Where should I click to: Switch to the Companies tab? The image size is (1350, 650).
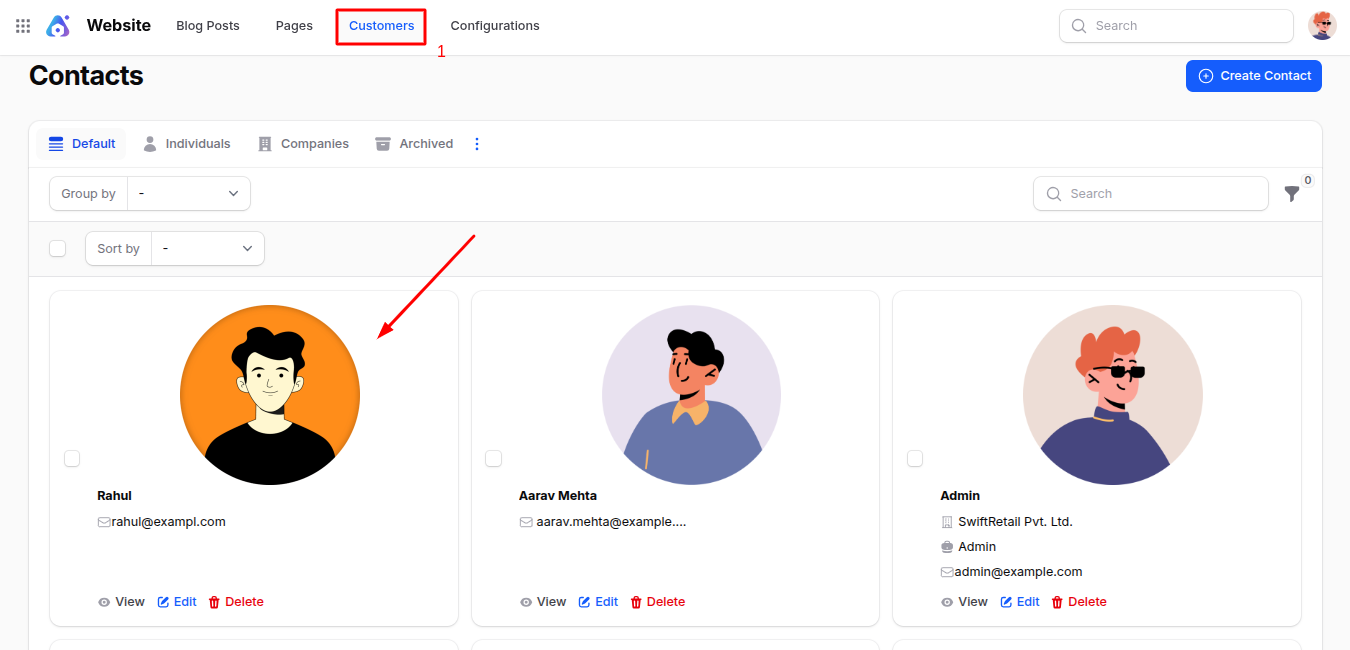tap(303, 144)
